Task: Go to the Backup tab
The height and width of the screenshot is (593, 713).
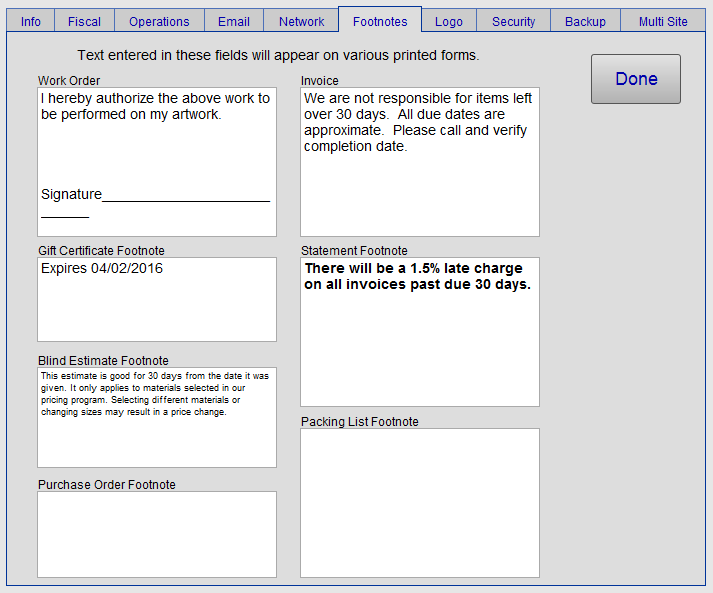Action: click(x=585, y=21)
